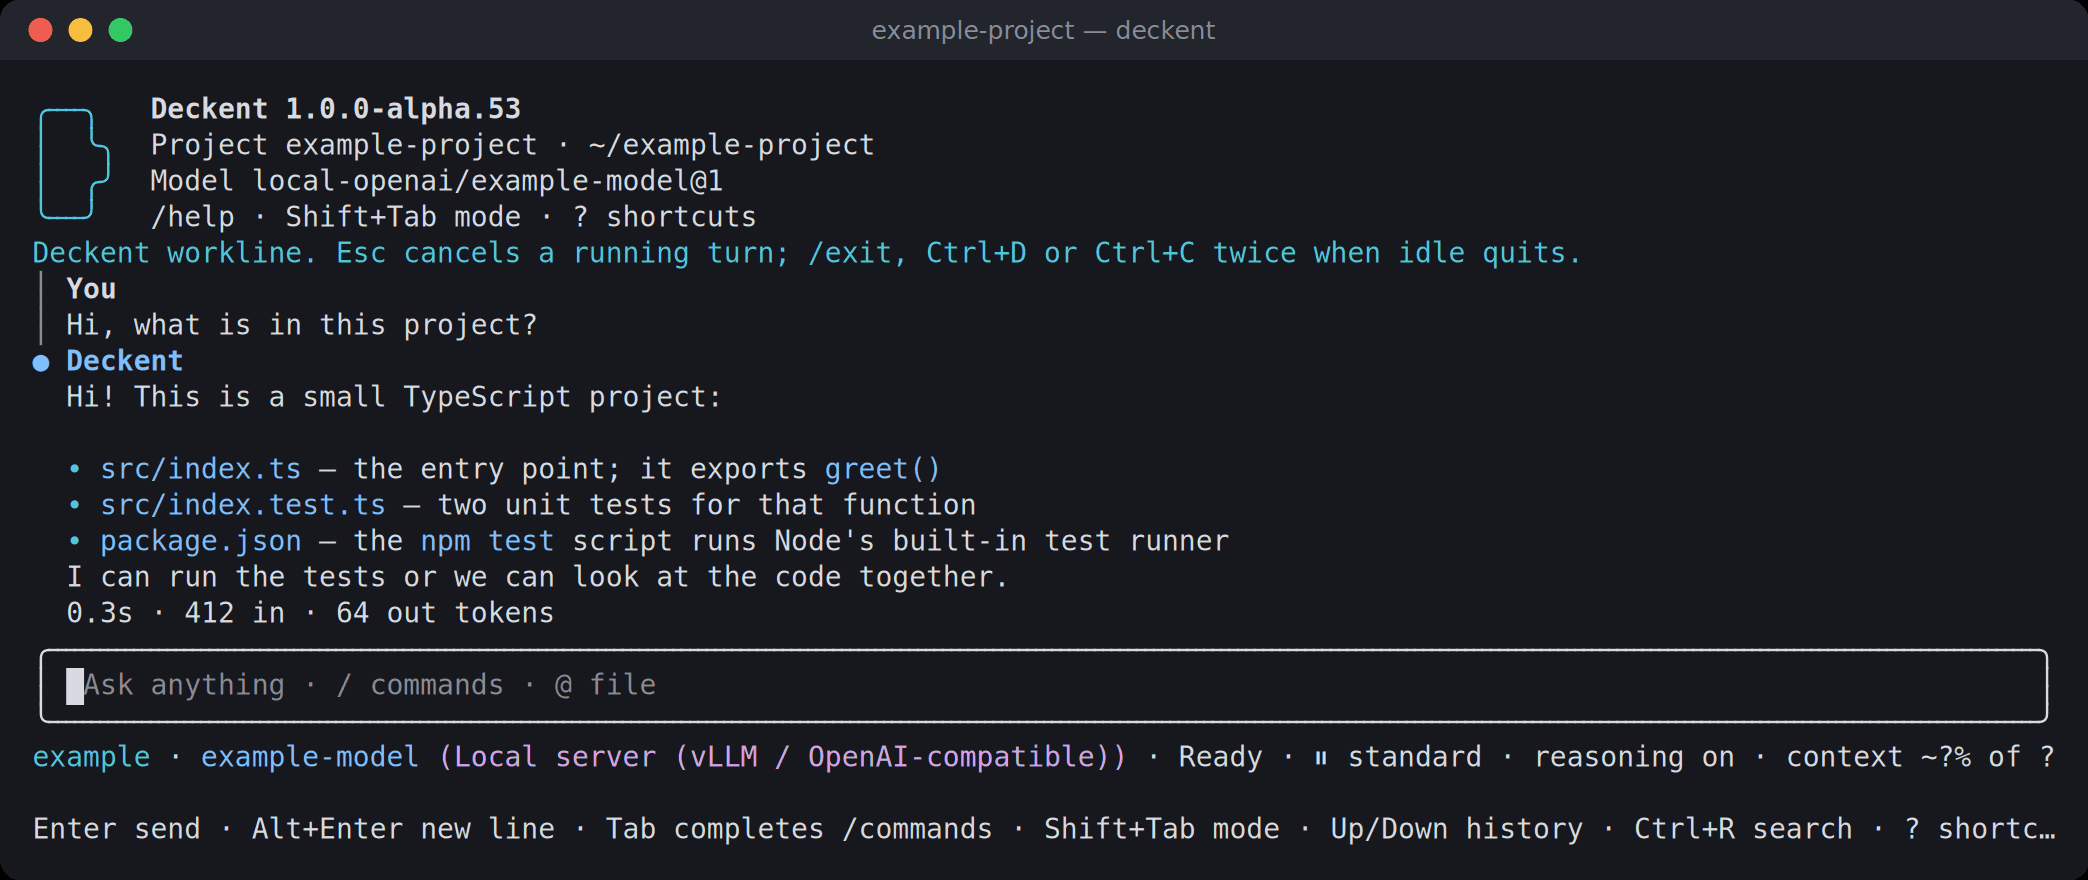This screenshot has width=2088, height=880.
Task: Click 'I can run the tests' sentence
Action: click(x=537, y=577)
